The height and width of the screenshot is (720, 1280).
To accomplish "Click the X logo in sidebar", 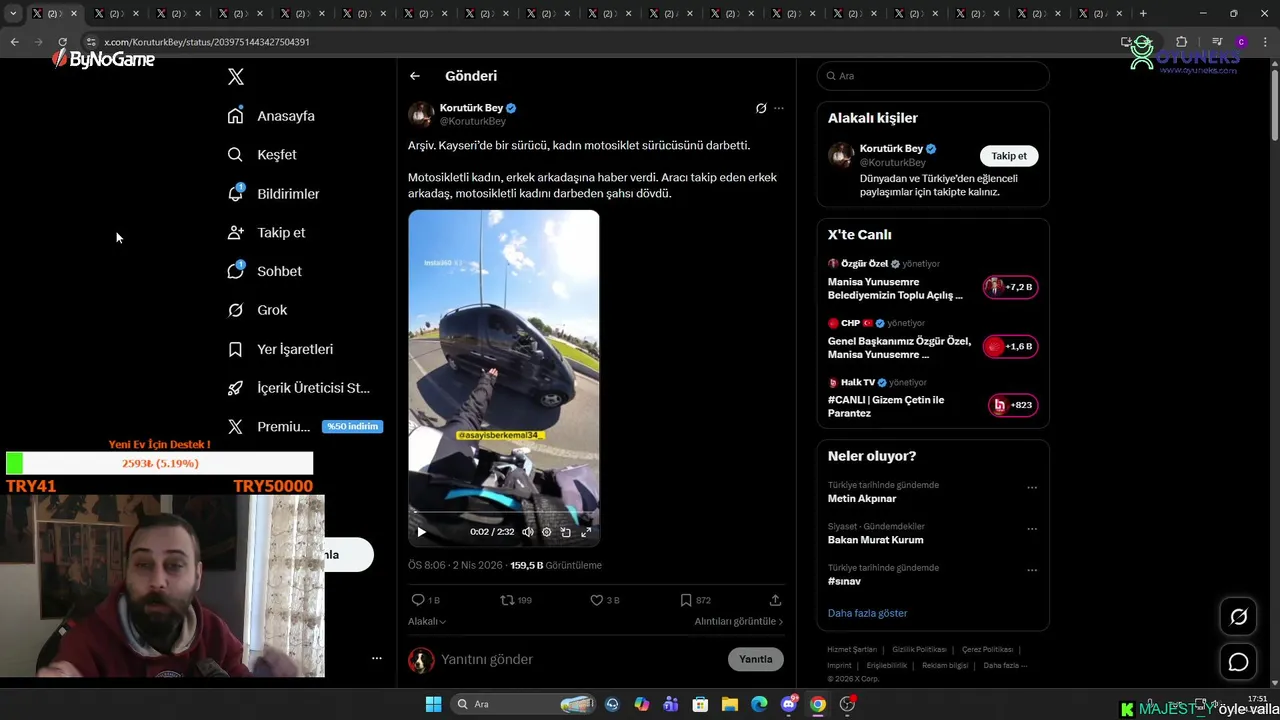I will point(236,77).
